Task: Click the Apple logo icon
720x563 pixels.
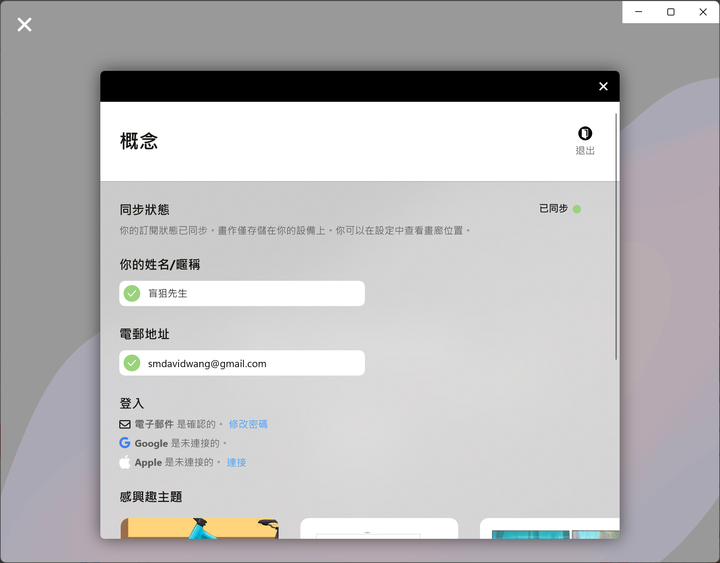Action: (x=125, y=462)
